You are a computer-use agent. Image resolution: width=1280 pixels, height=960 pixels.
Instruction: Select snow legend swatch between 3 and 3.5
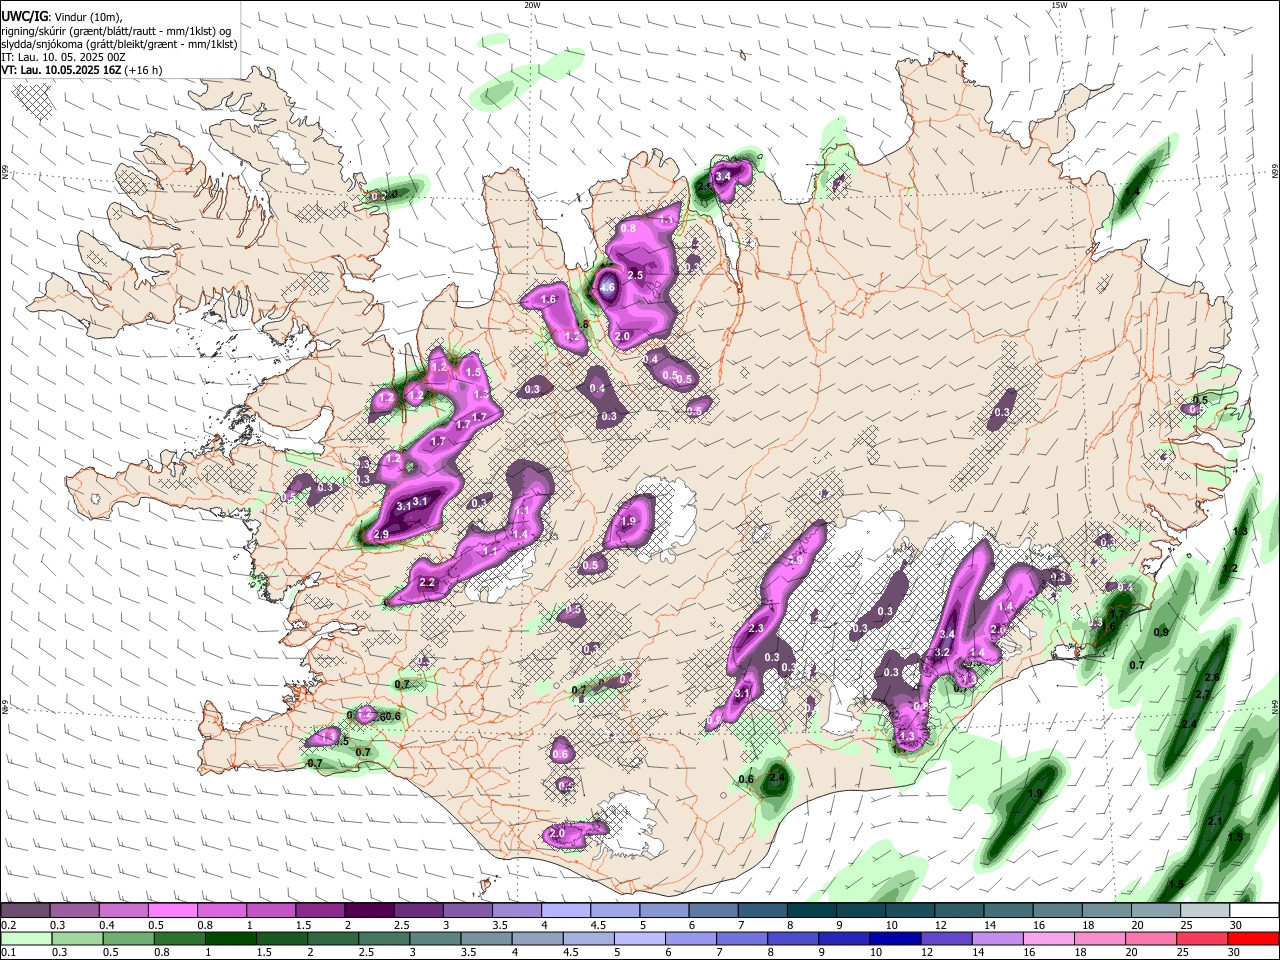pos(467,909)
